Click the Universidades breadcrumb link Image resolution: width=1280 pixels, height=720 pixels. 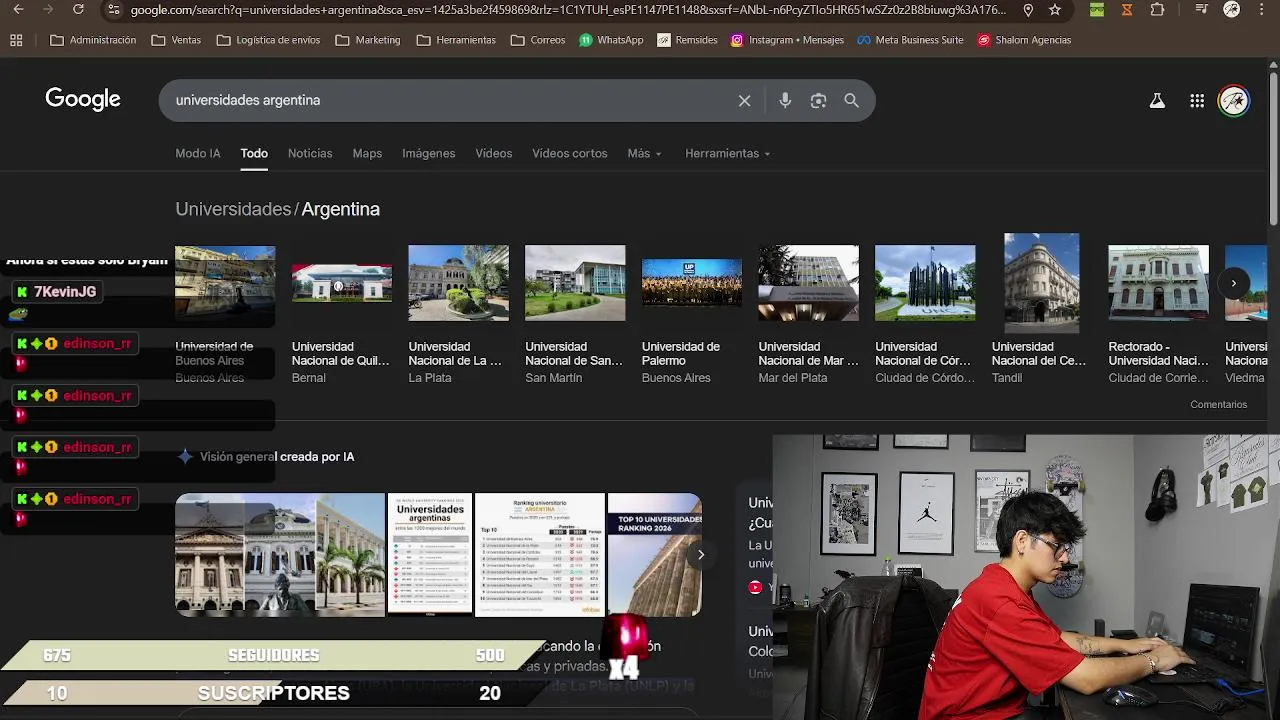click(233, 209)
